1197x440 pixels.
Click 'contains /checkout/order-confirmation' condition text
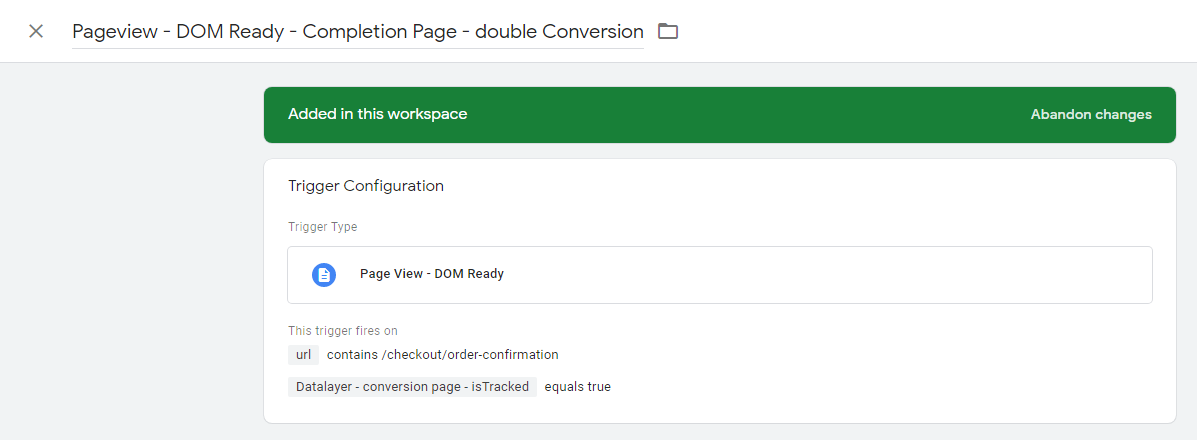pyautogui.click(x=443, y=354)
